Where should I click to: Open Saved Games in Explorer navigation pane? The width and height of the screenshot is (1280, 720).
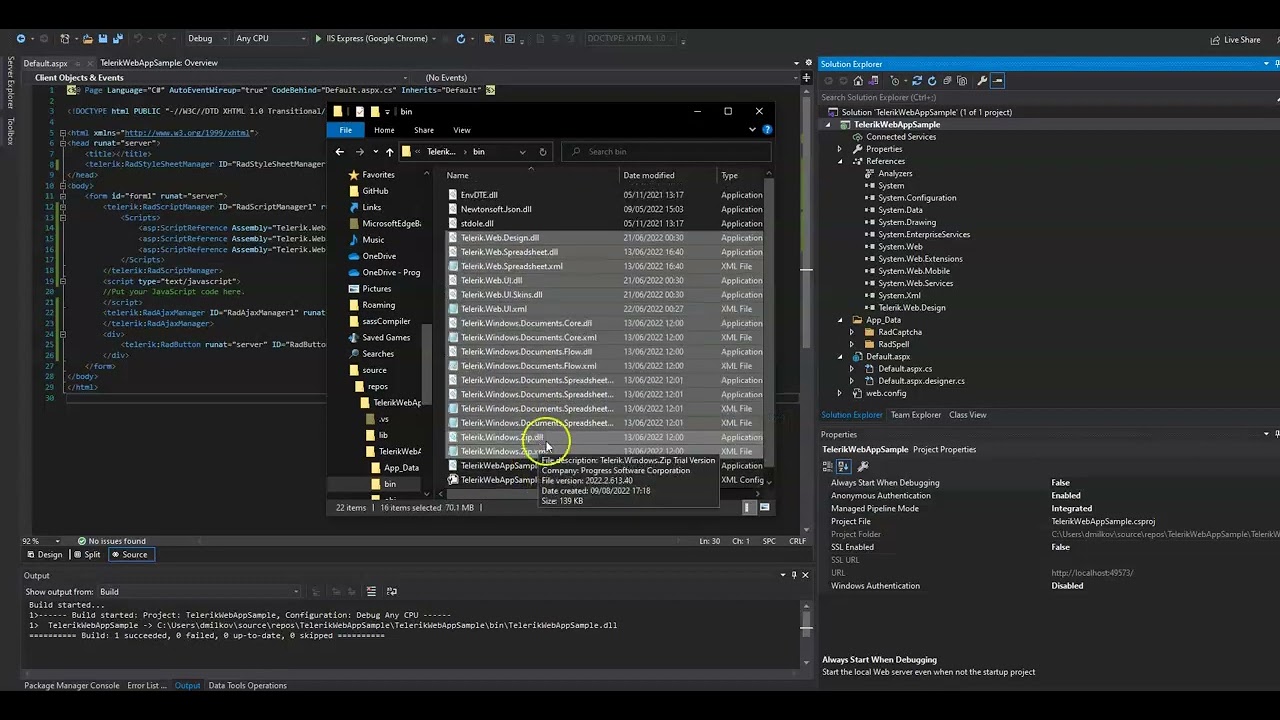[386, 338]
